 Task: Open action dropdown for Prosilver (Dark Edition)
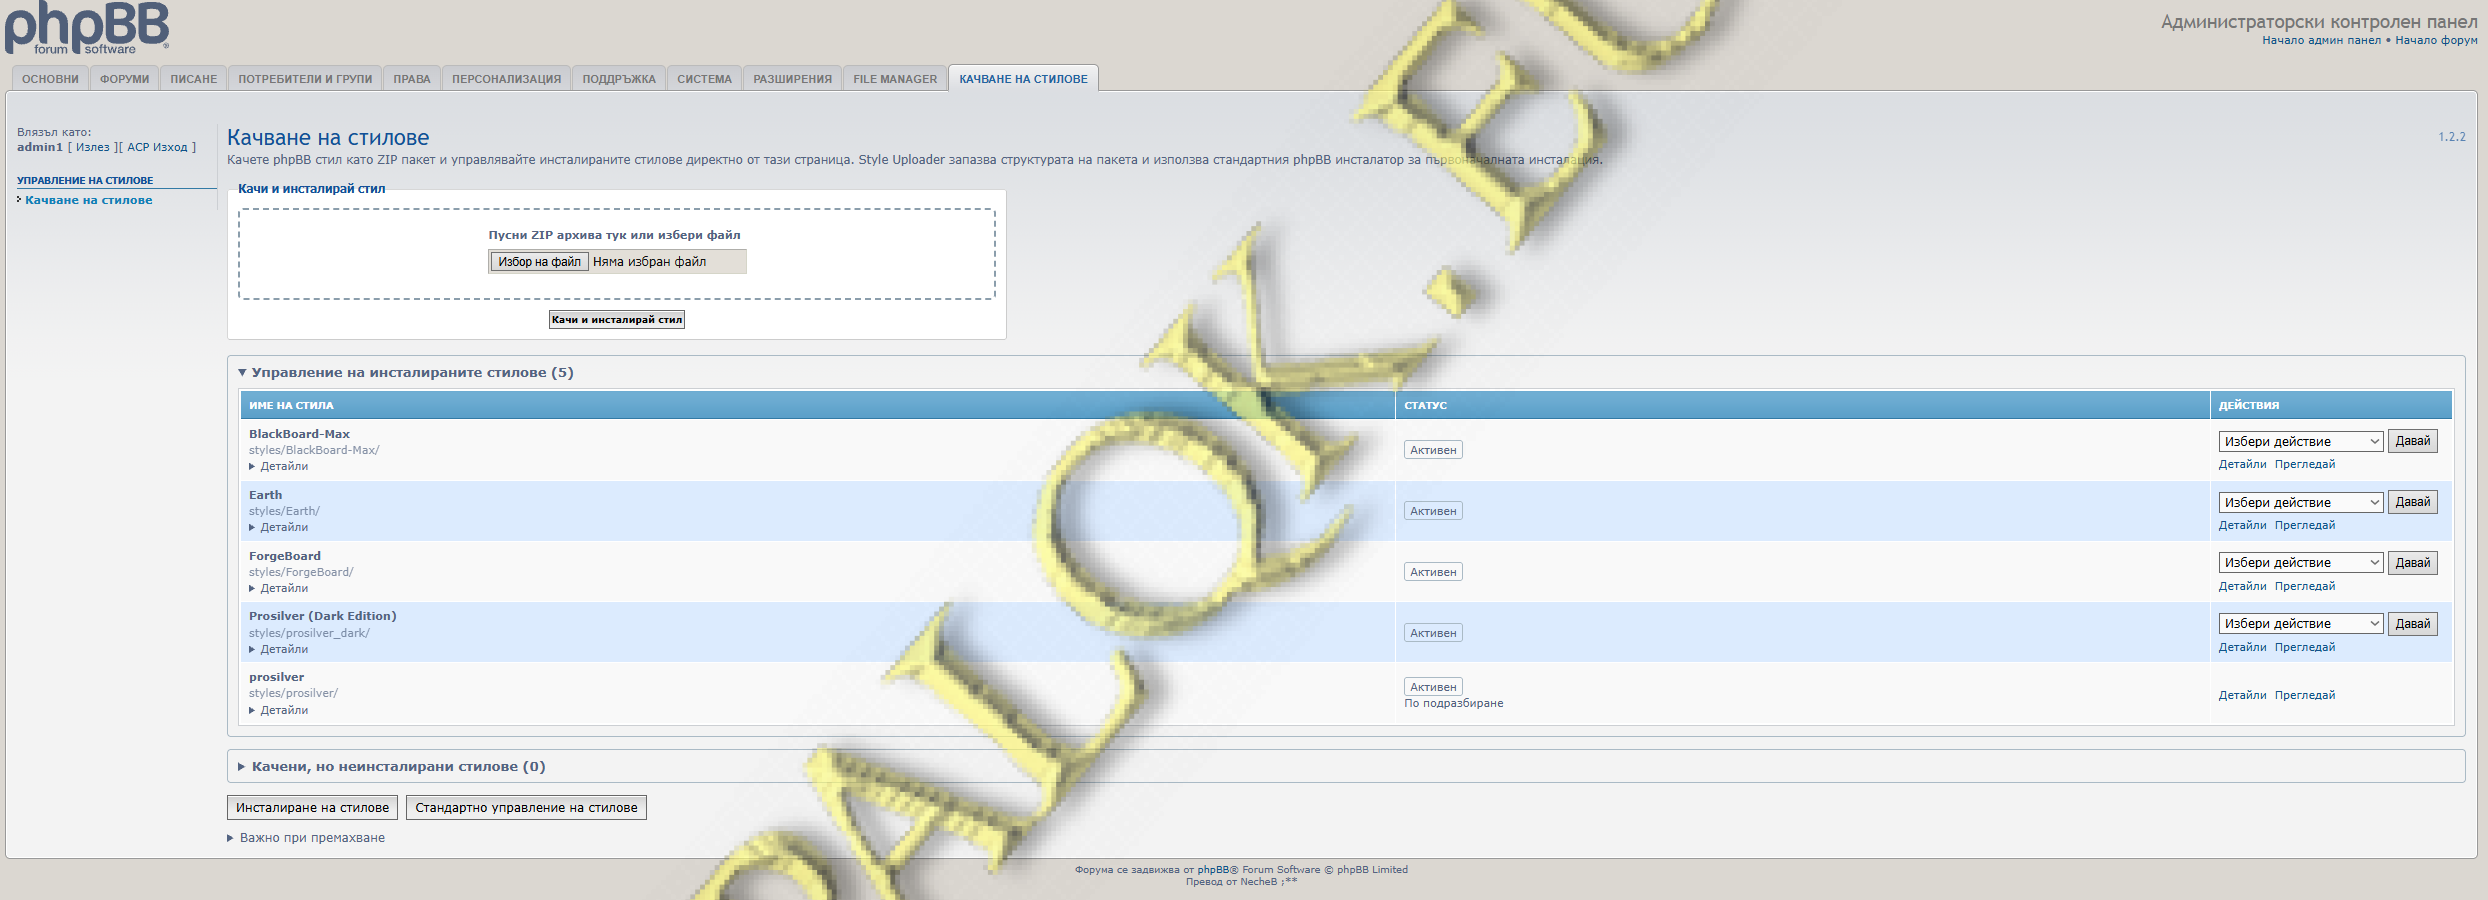pyautogui.click(x=2301, y=624)
